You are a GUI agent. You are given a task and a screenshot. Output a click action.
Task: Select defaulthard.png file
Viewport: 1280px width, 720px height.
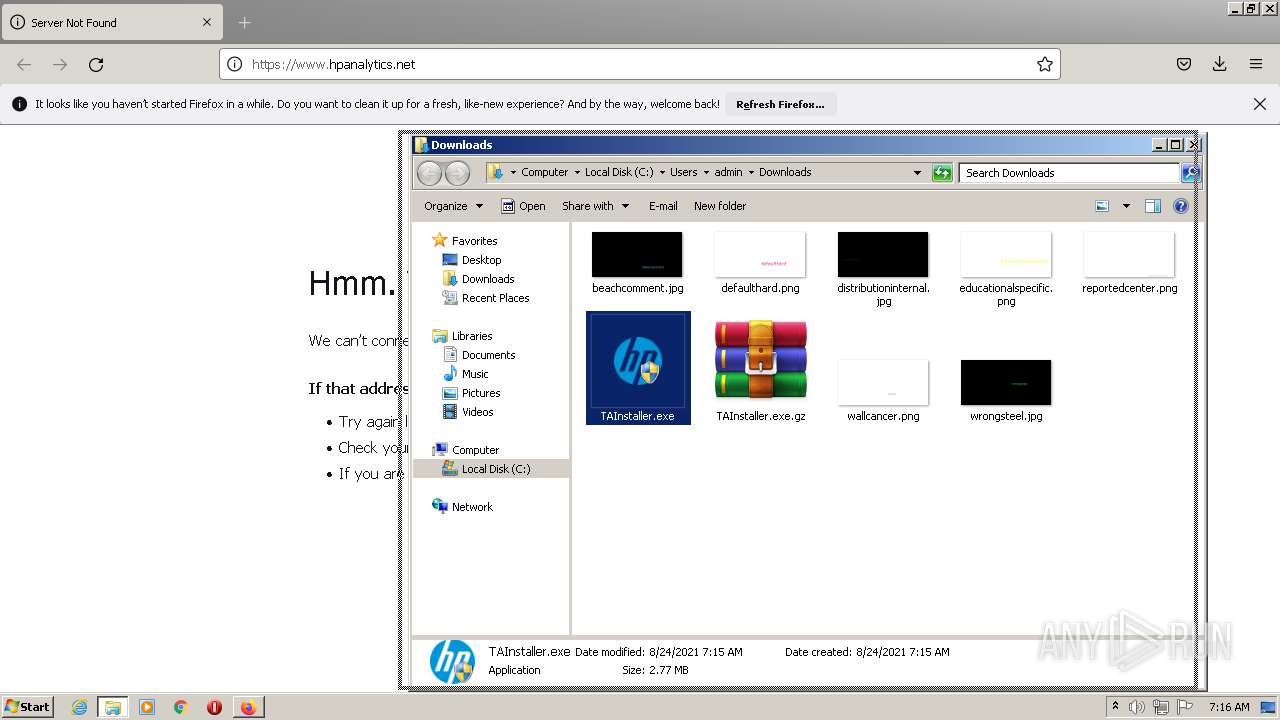[x=760, y=264]
